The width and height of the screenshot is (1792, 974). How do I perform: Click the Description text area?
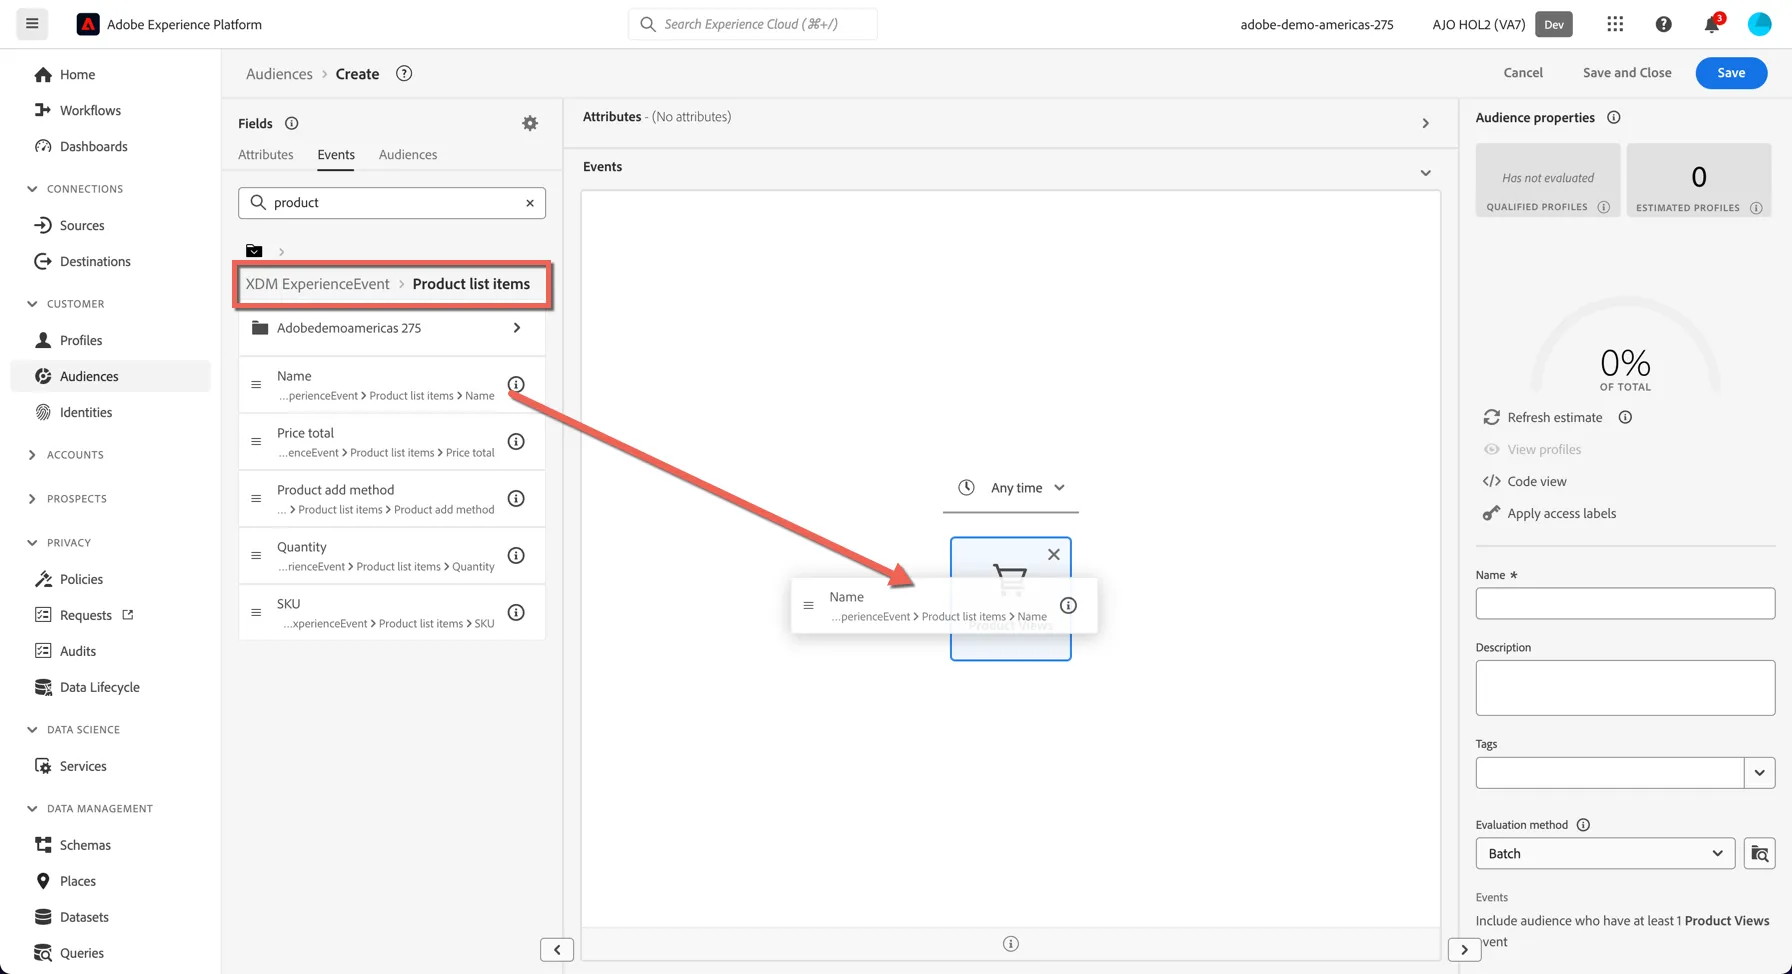coord(1625,688)
